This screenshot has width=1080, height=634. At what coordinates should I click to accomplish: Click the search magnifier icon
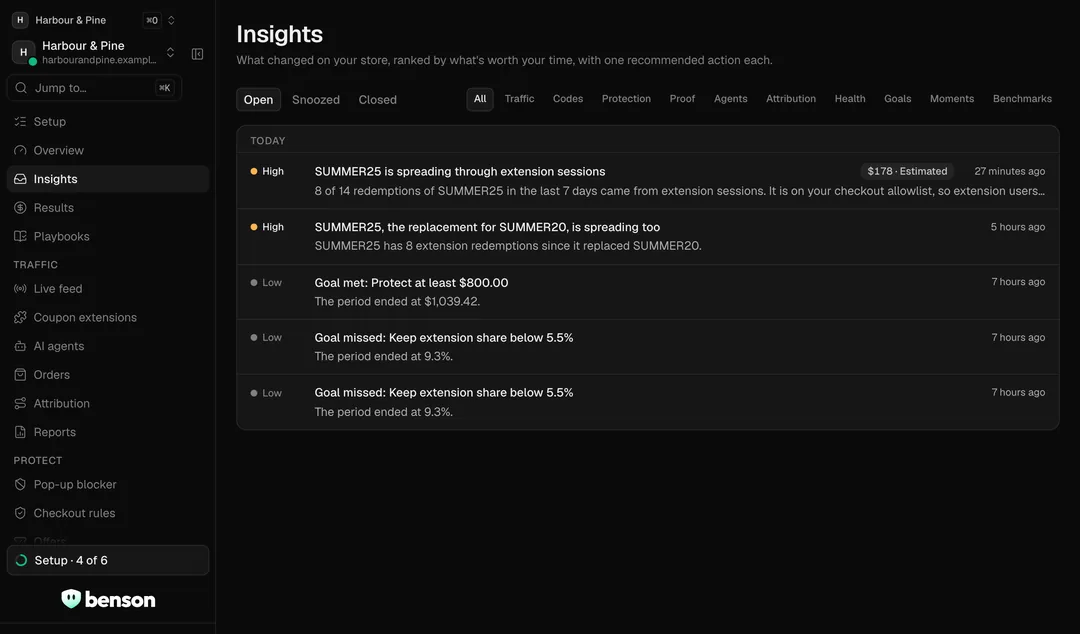pyautogui.click(x=21, y=88)
